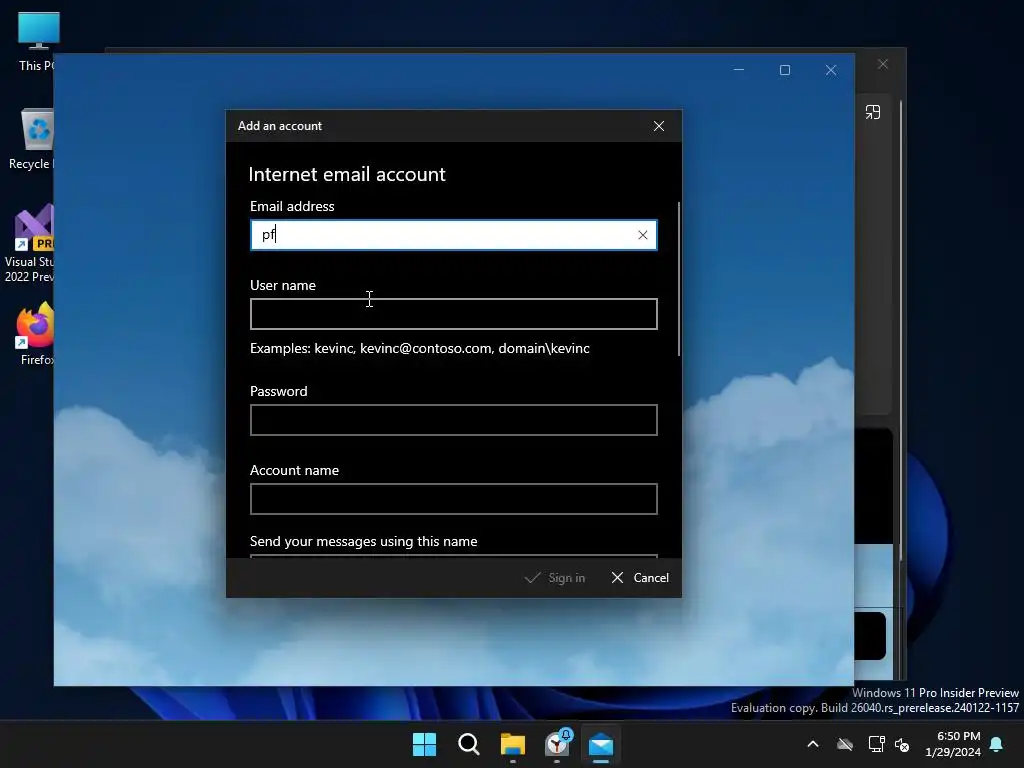
Task: Select the Firefox desktop shortcut
Action: click(x=35, y=334)
